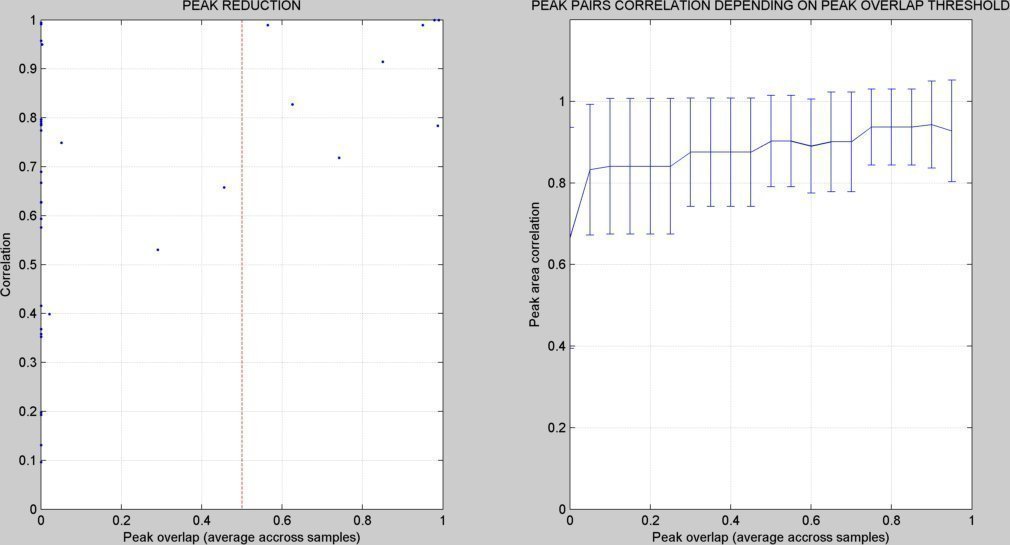Select the data point near overlap 0.29

[158, 249]
